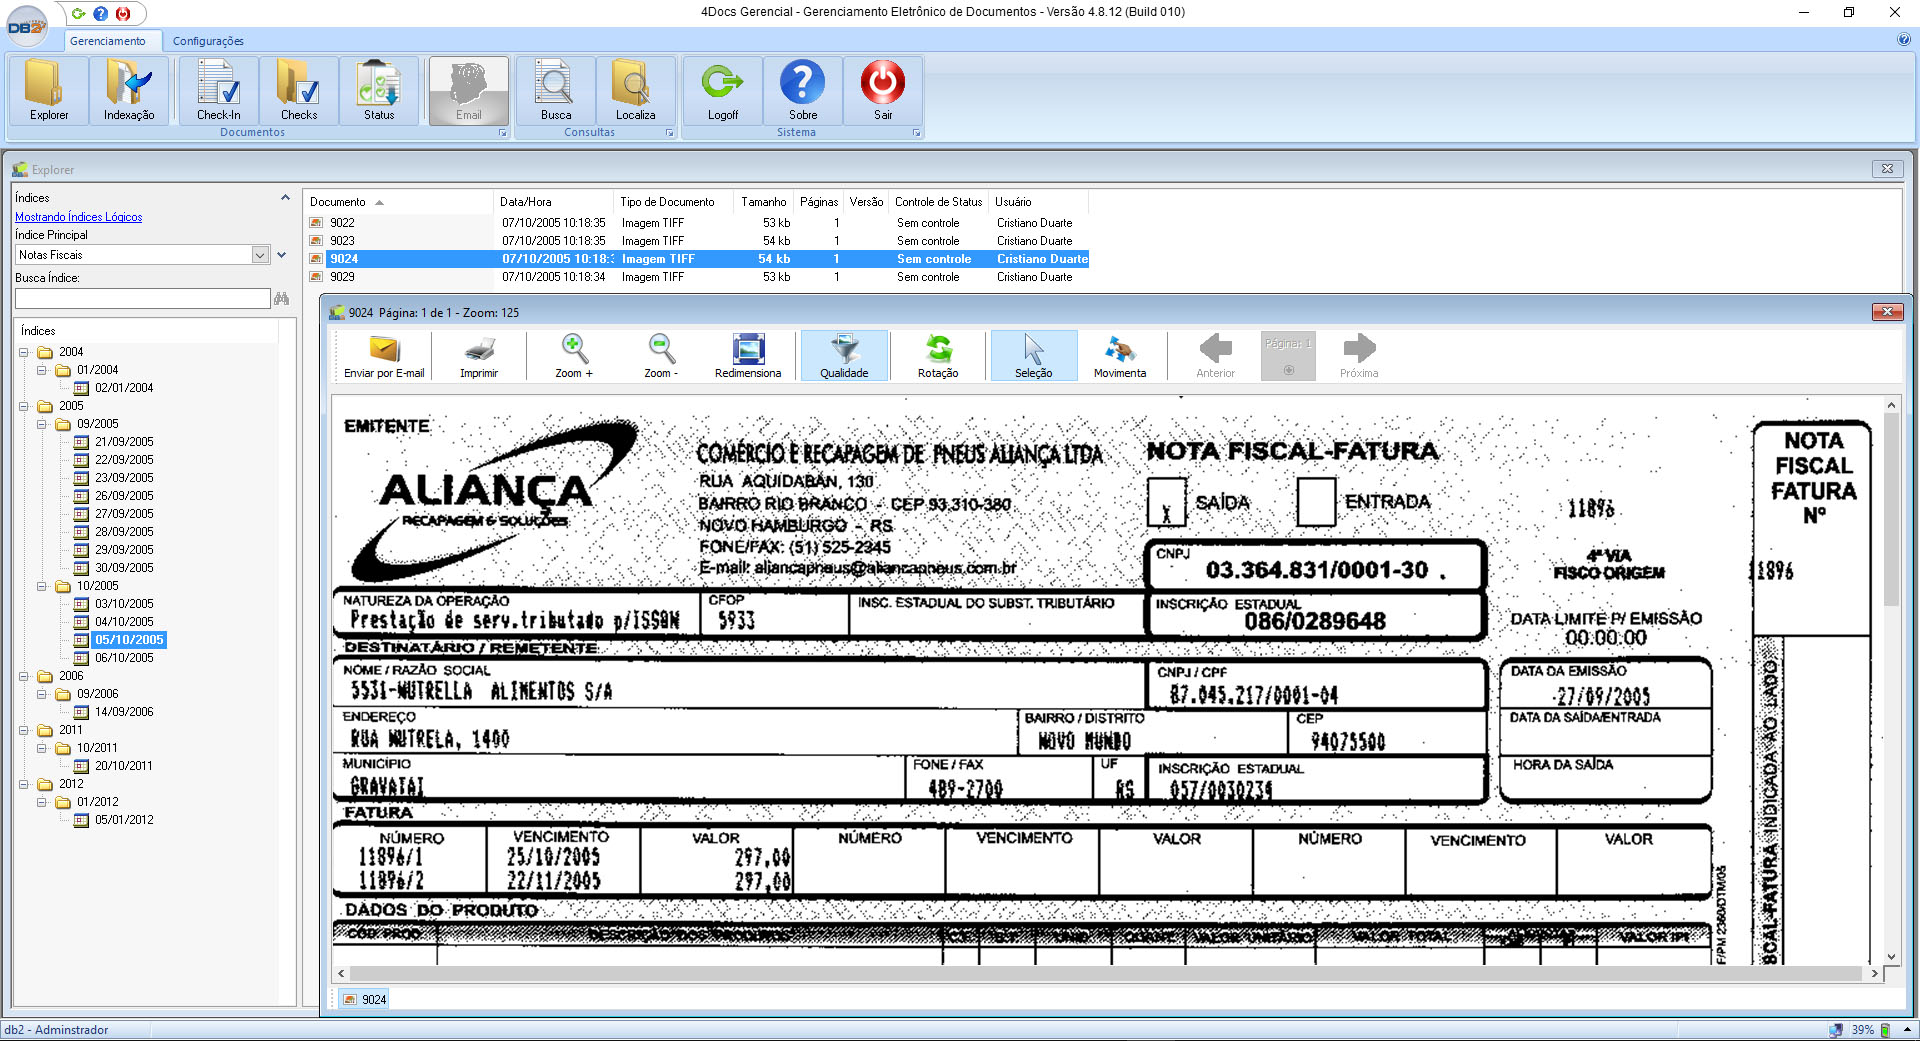Collapse the Índices panel header arrow
This screenshot has height=1041, width=1920.
click(x=285, y=198)
